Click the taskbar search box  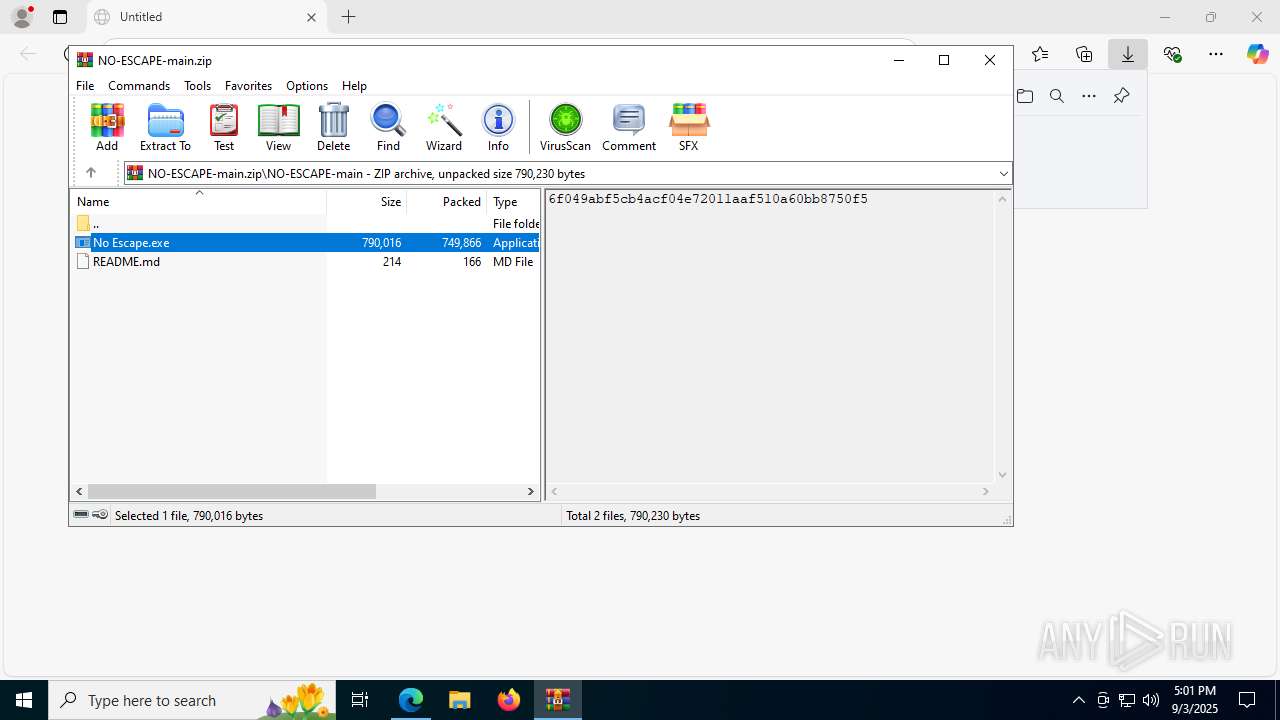click(x=192, y=700)
